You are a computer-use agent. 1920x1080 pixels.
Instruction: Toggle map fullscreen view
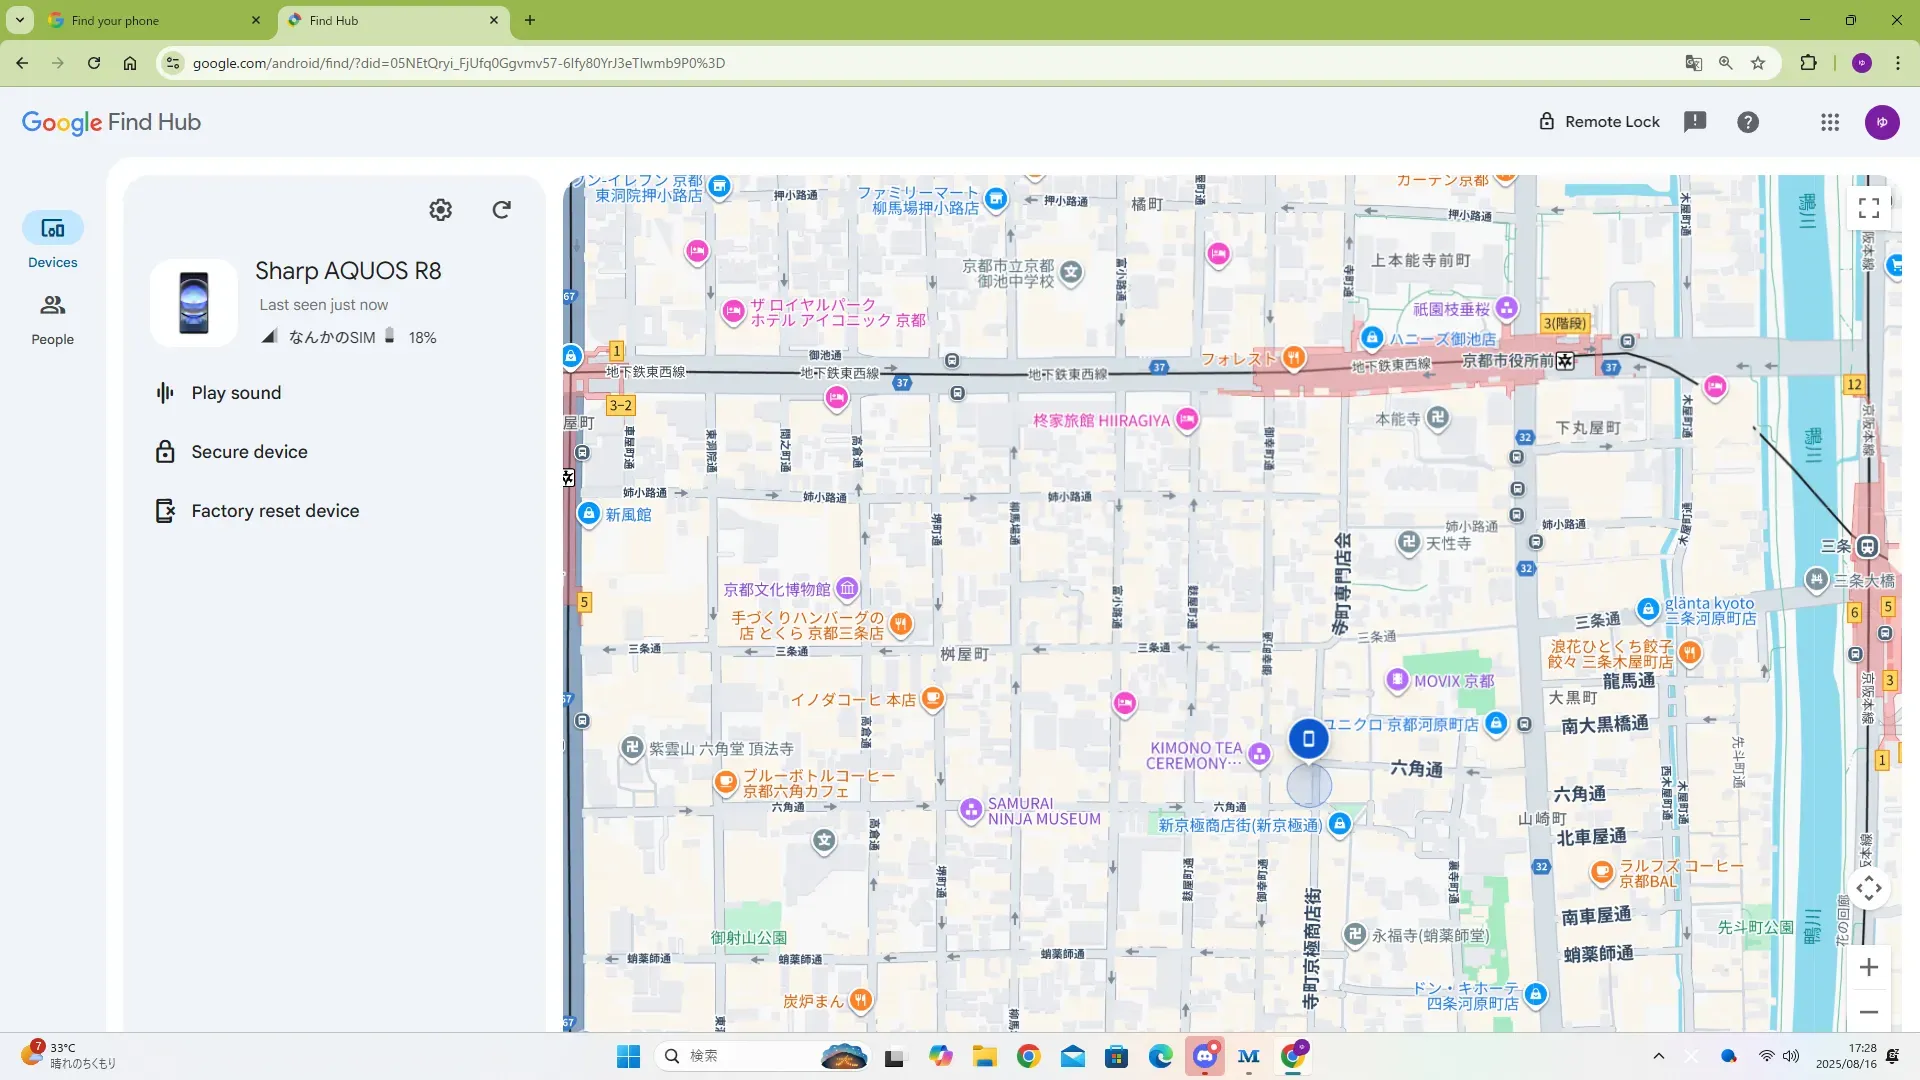[1868, 208]
